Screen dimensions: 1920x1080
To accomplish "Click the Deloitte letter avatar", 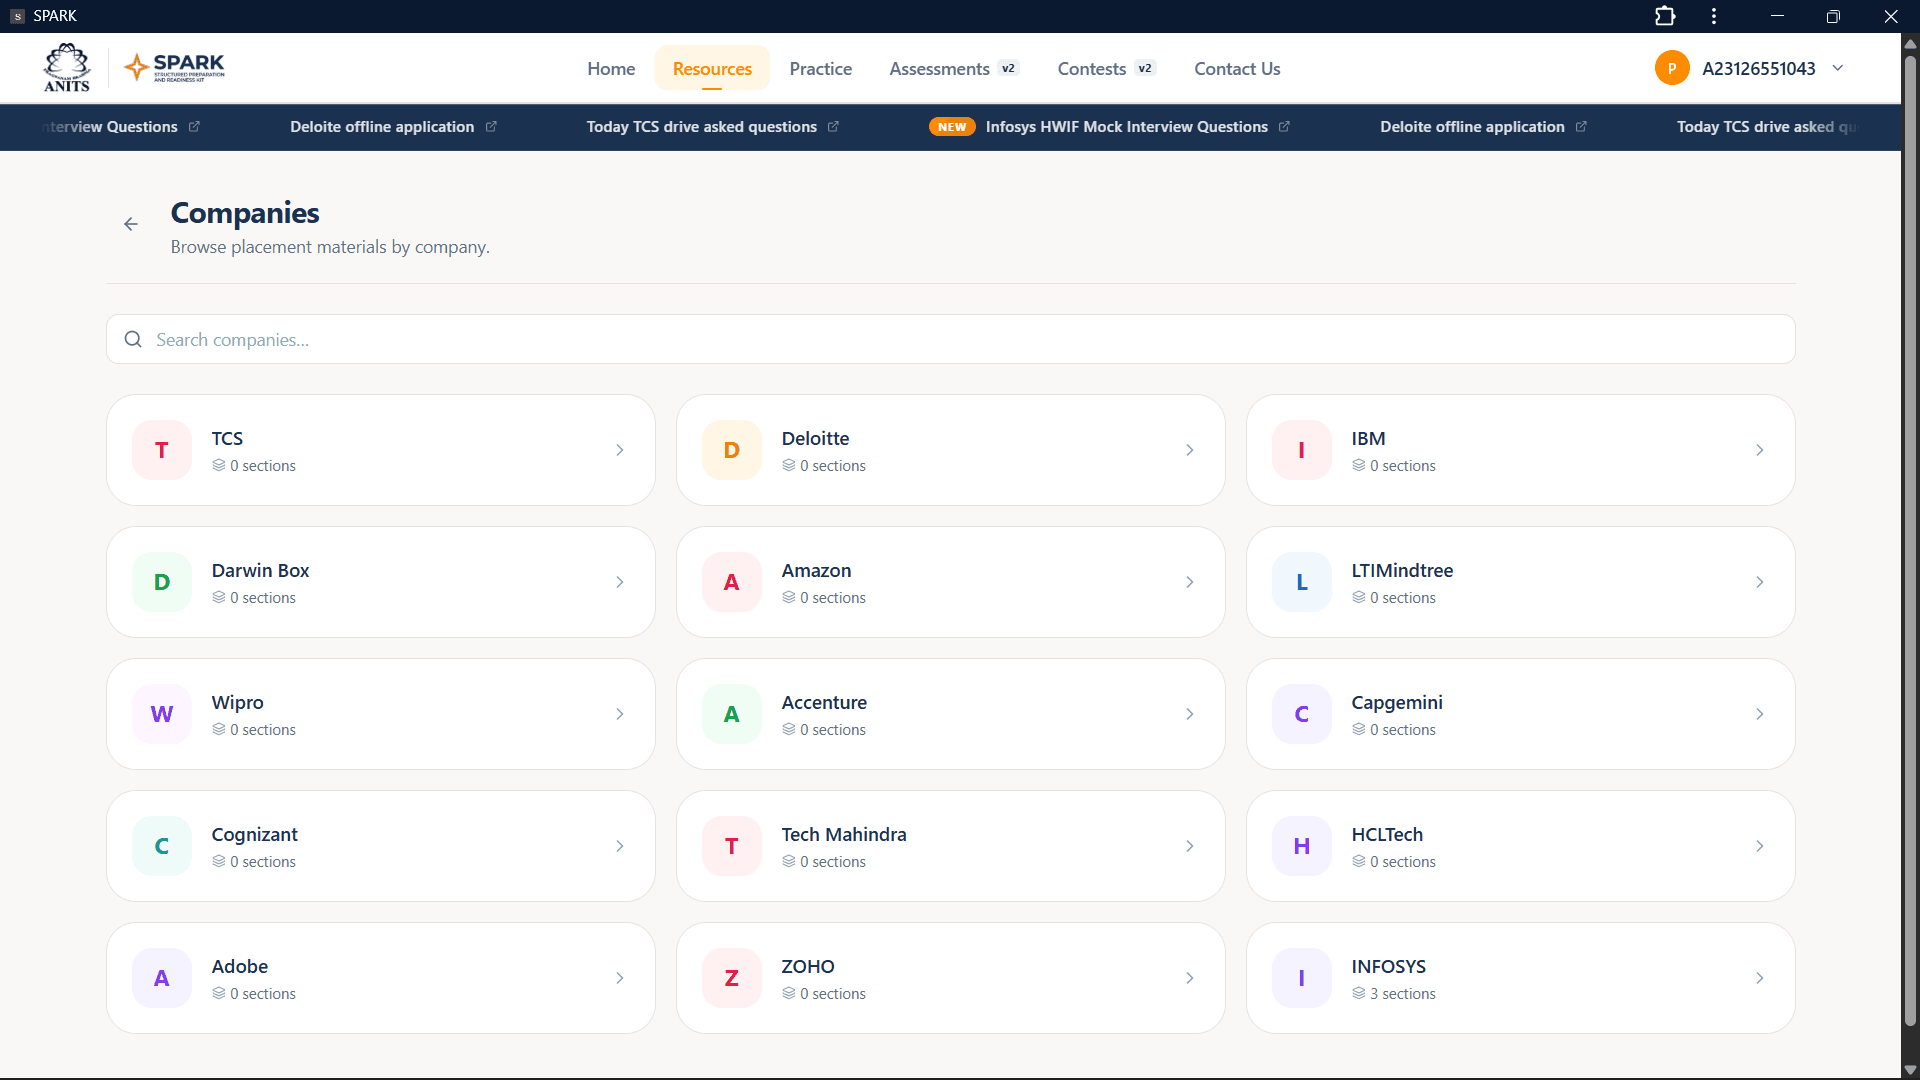I will [732, 450].
